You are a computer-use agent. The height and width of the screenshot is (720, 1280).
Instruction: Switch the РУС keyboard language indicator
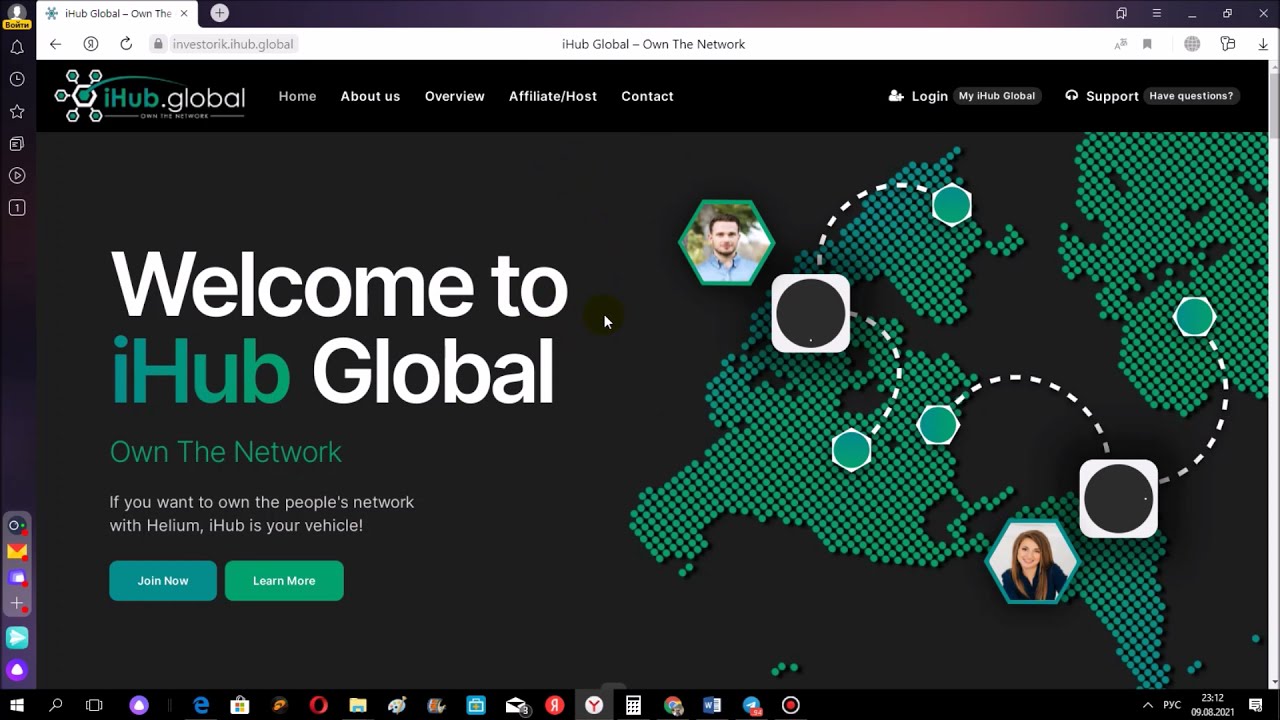tap(1172, 705)
